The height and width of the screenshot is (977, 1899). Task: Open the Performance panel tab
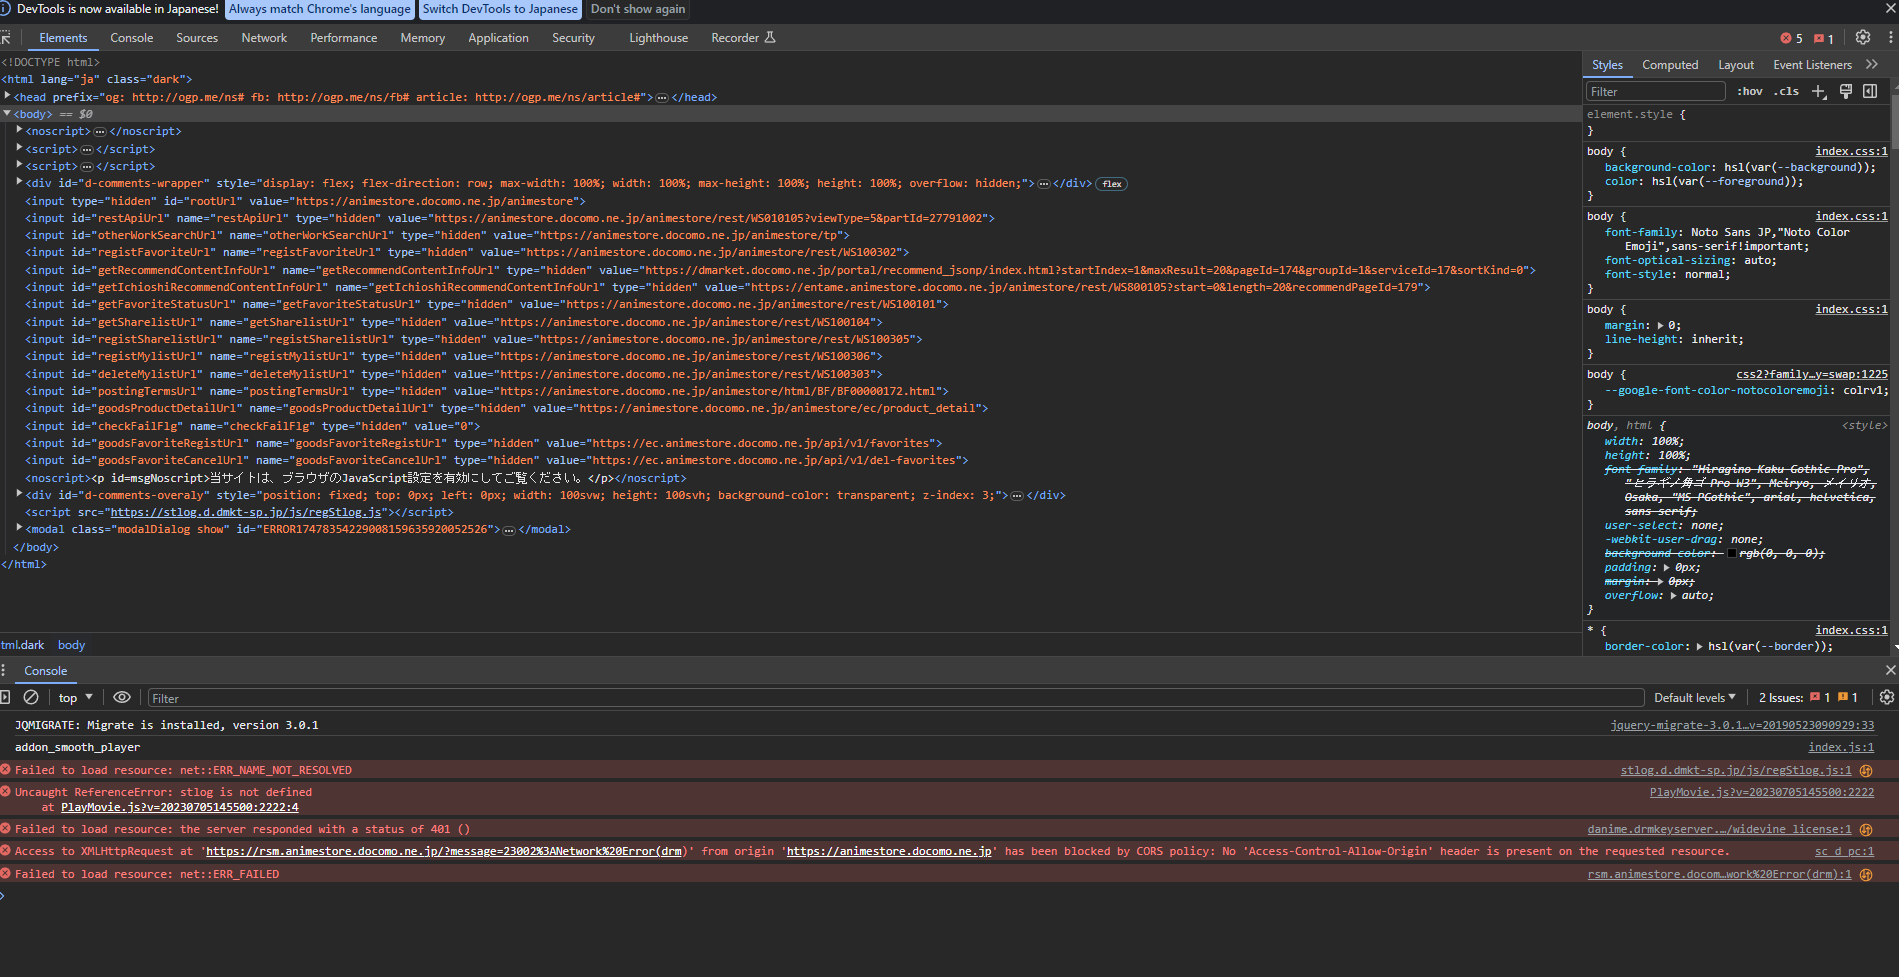click(x=344, y=38)
